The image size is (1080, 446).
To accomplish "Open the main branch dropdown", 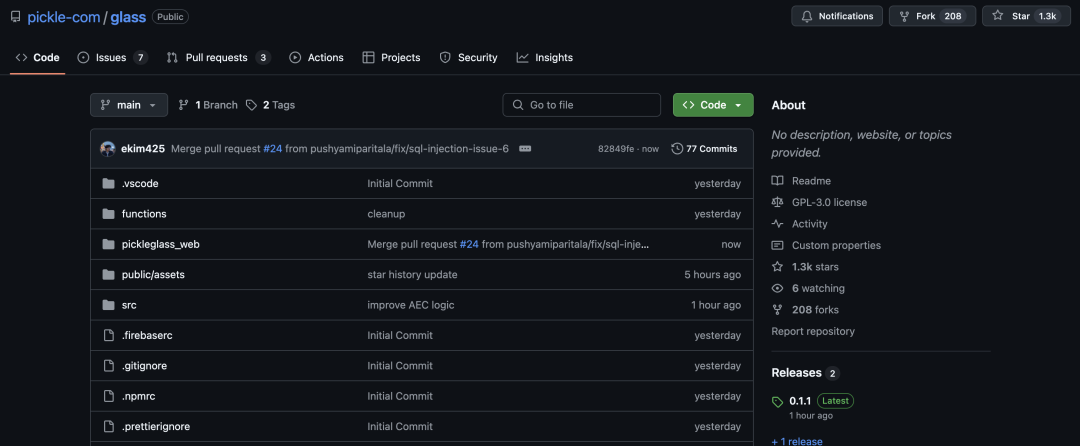I will pos(129,105).
